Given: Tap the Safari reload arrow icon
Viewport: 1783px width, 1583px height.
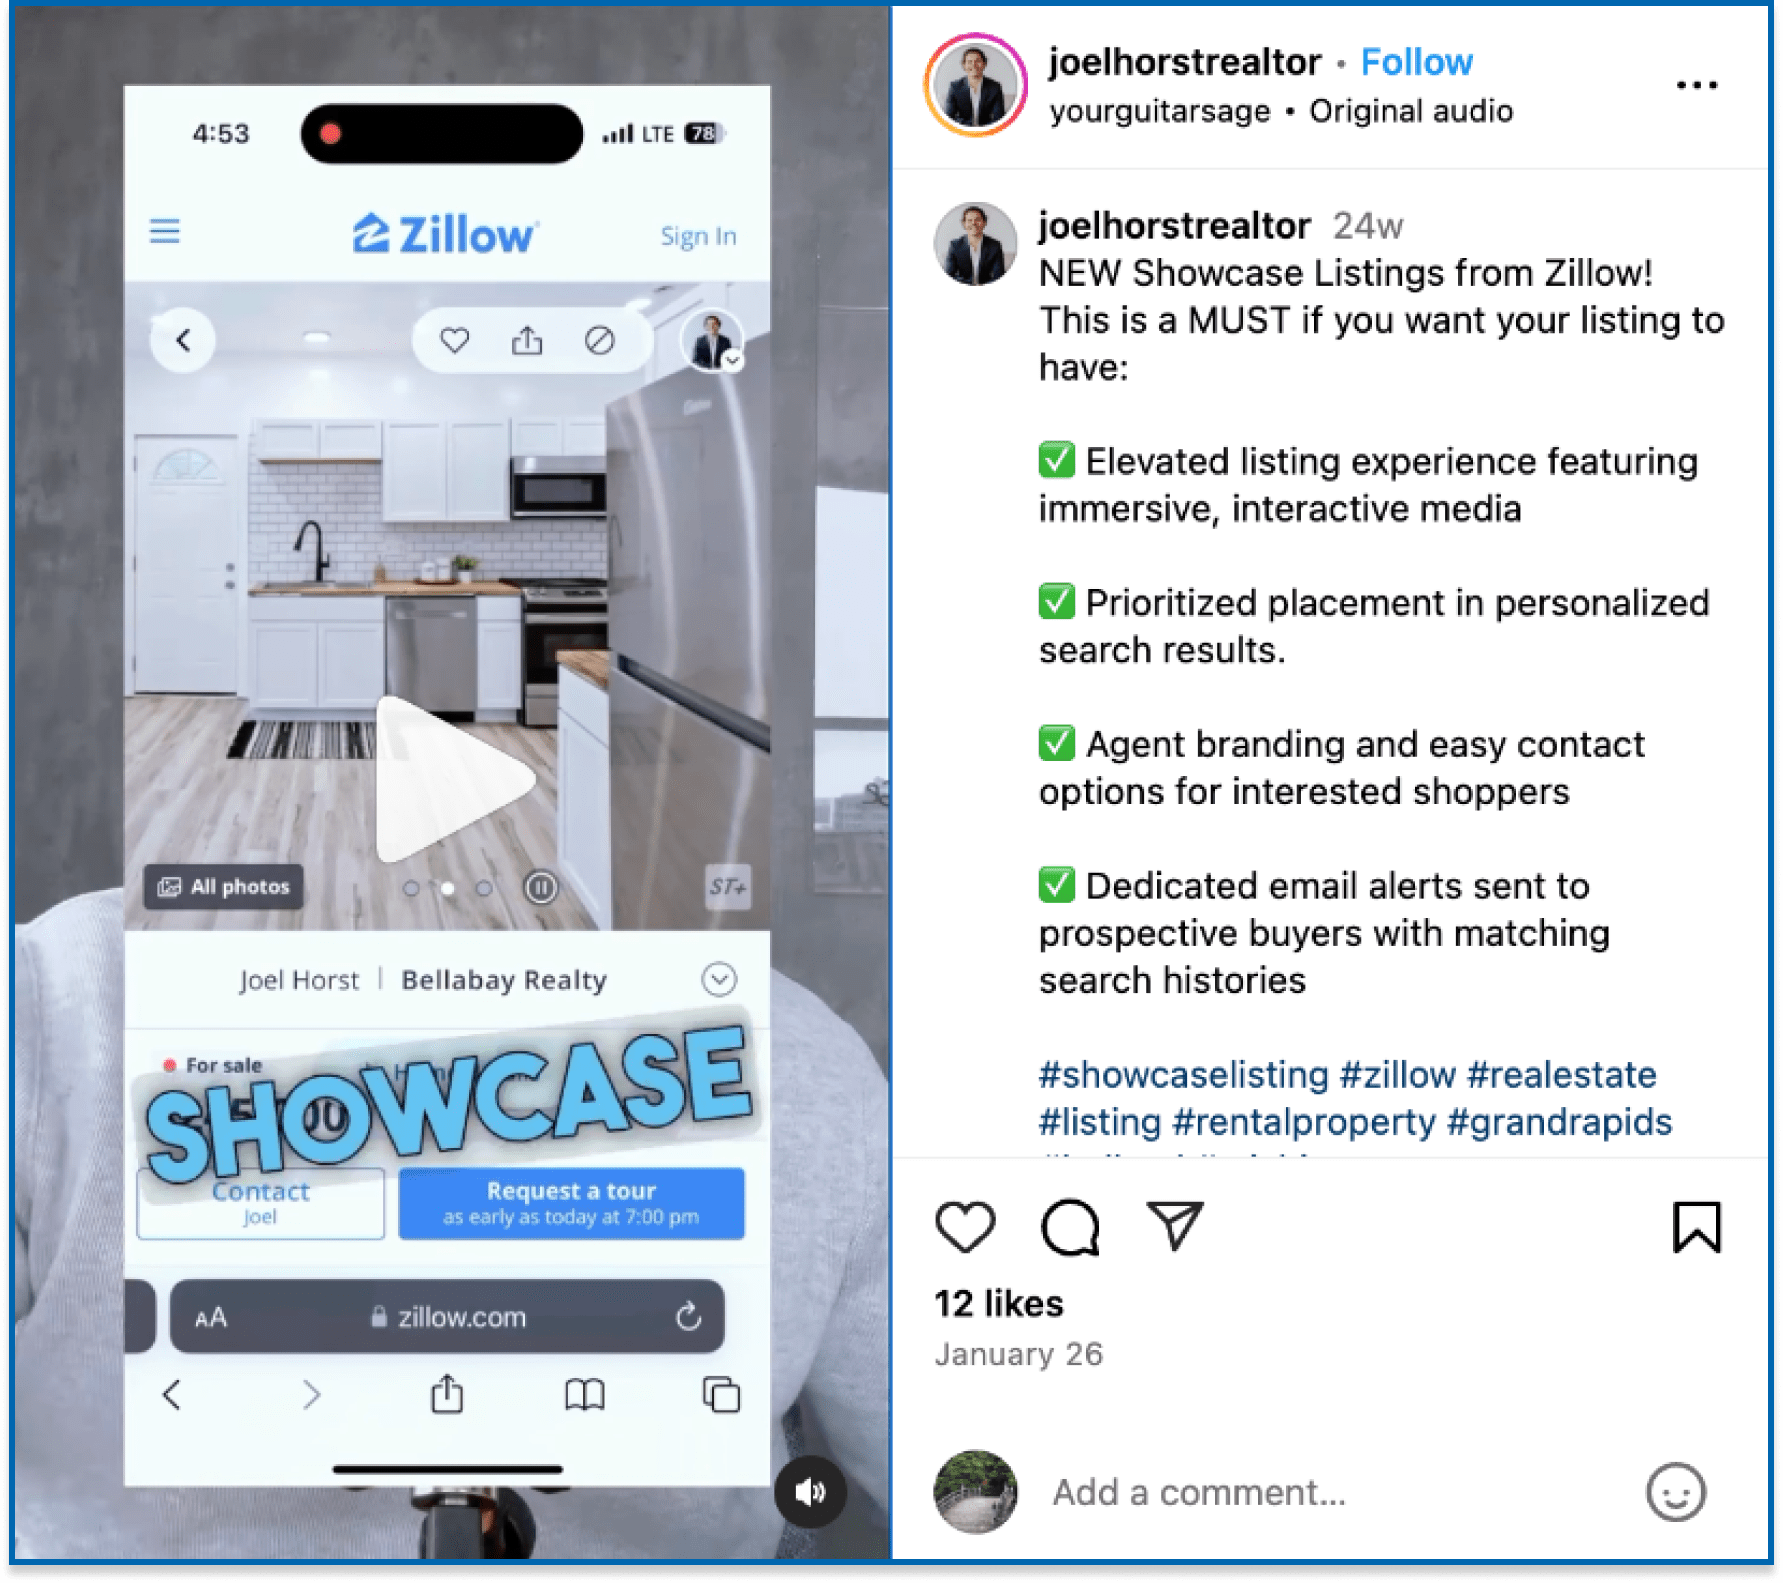Looking at the screenshot, I should click(688, 1316).
